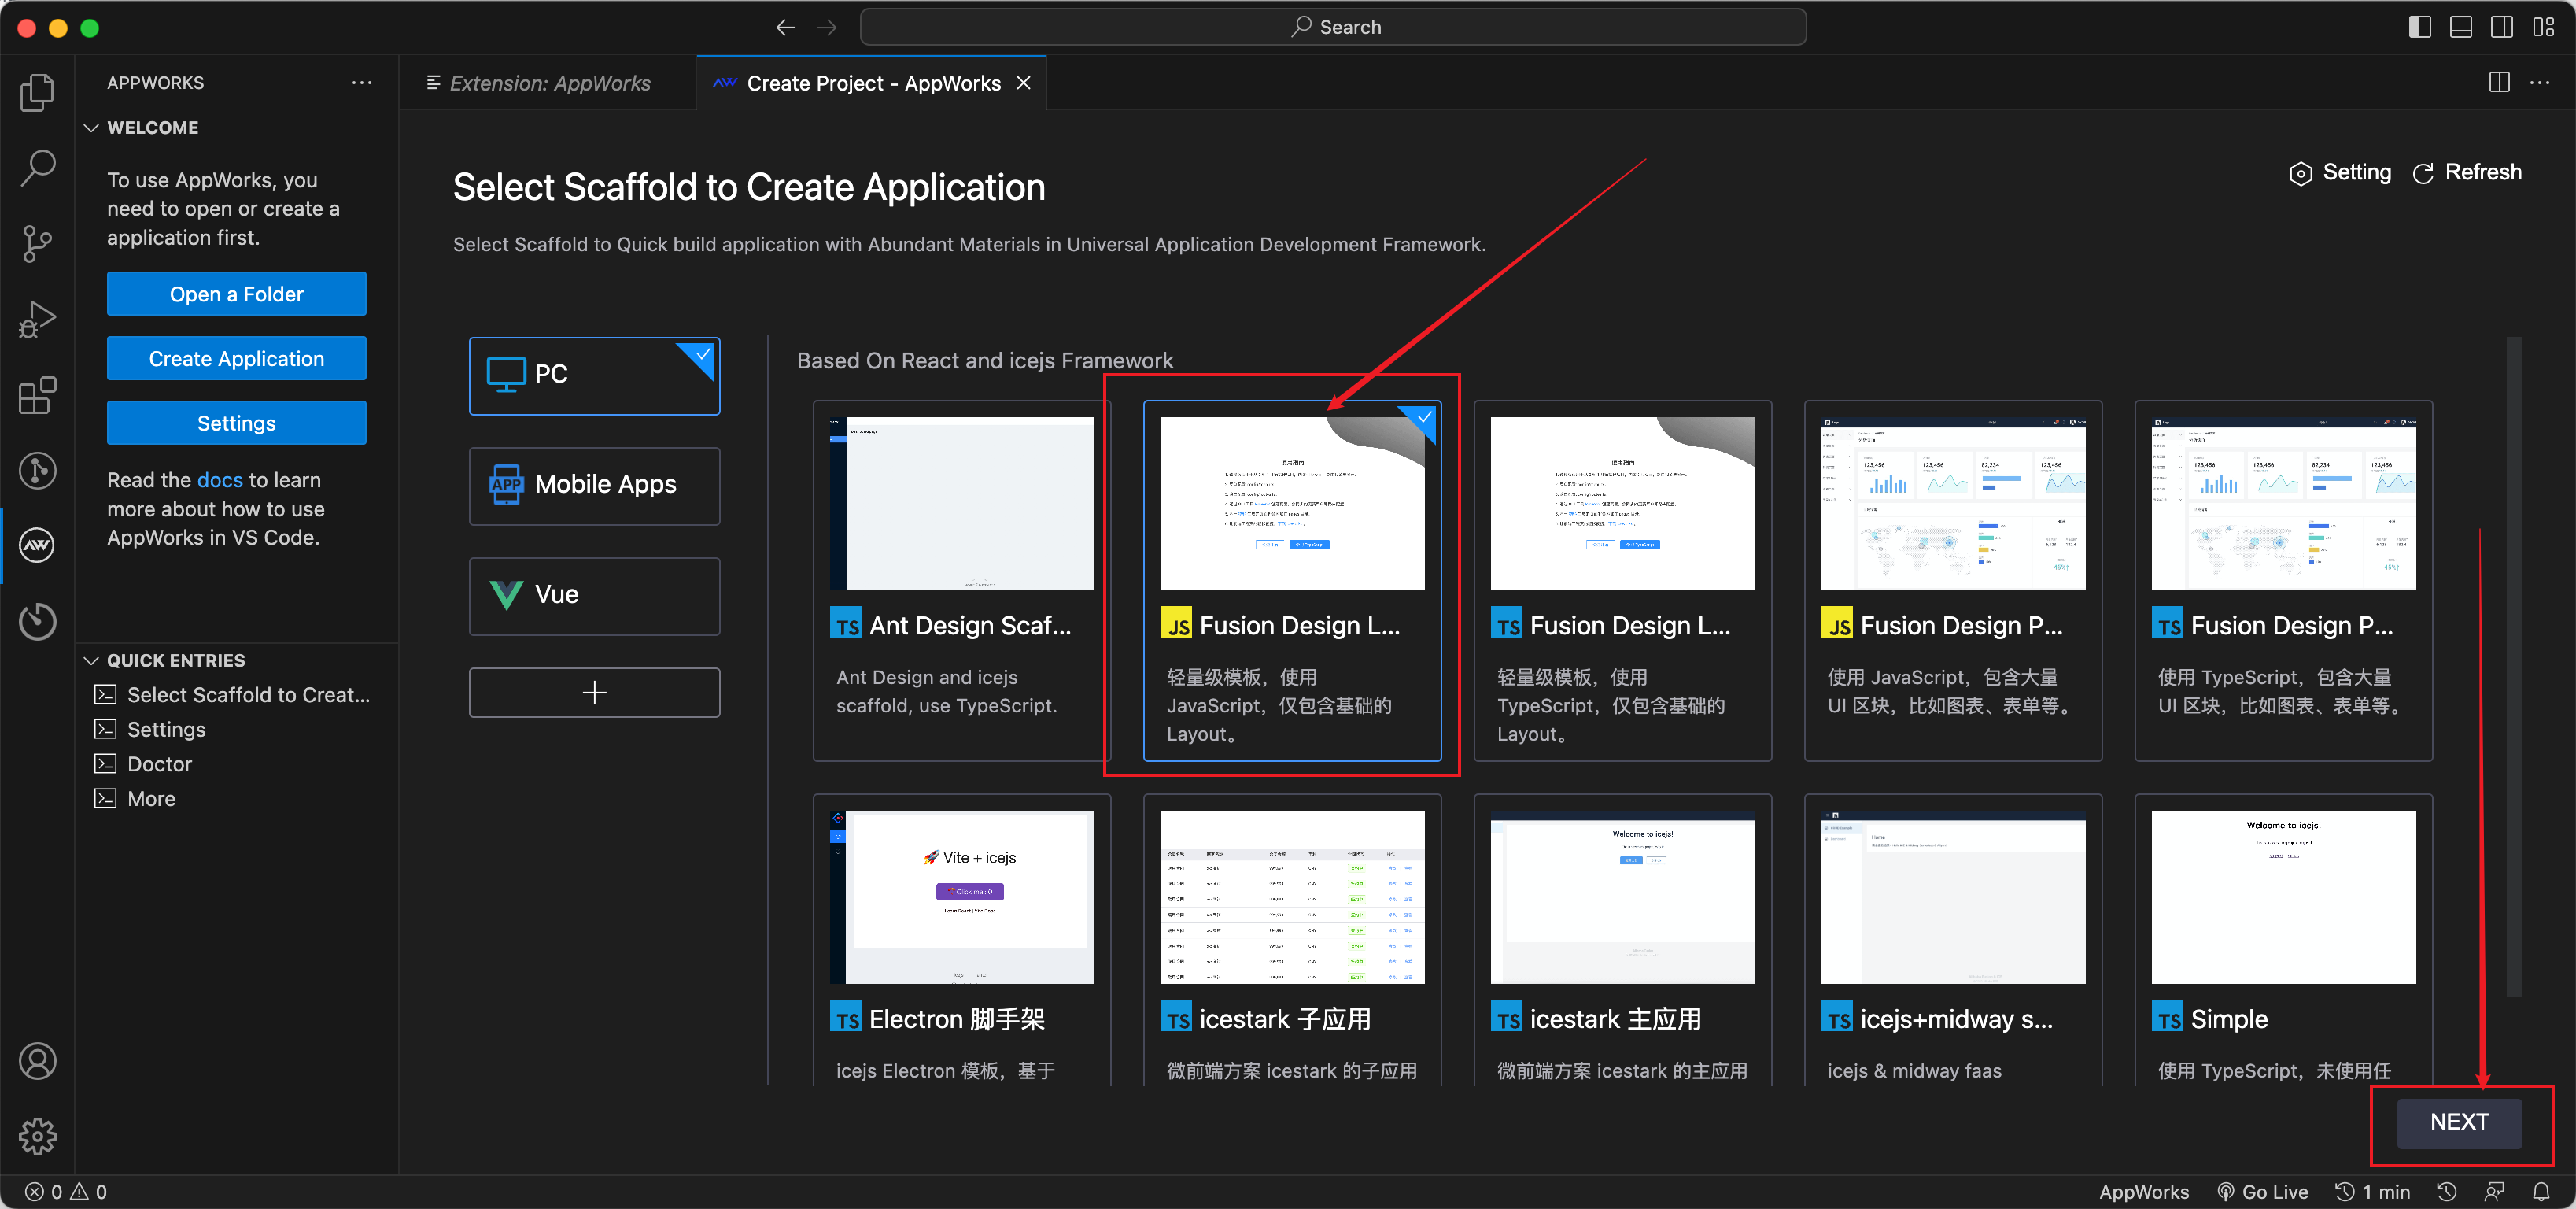Click the scaffold list vertical scrollbar

[x=2513, y=665]
